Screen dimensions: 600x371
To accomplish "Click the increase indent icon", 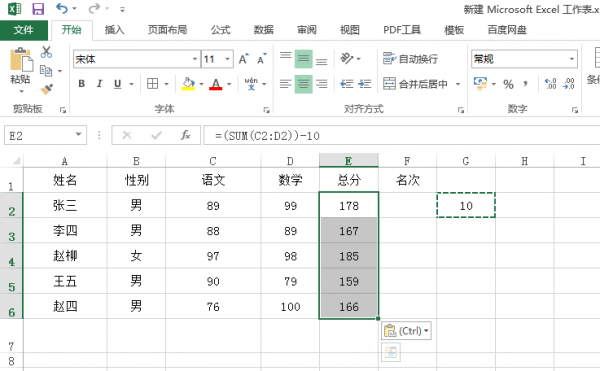I will pyautogui.click(x=365, y=84).
